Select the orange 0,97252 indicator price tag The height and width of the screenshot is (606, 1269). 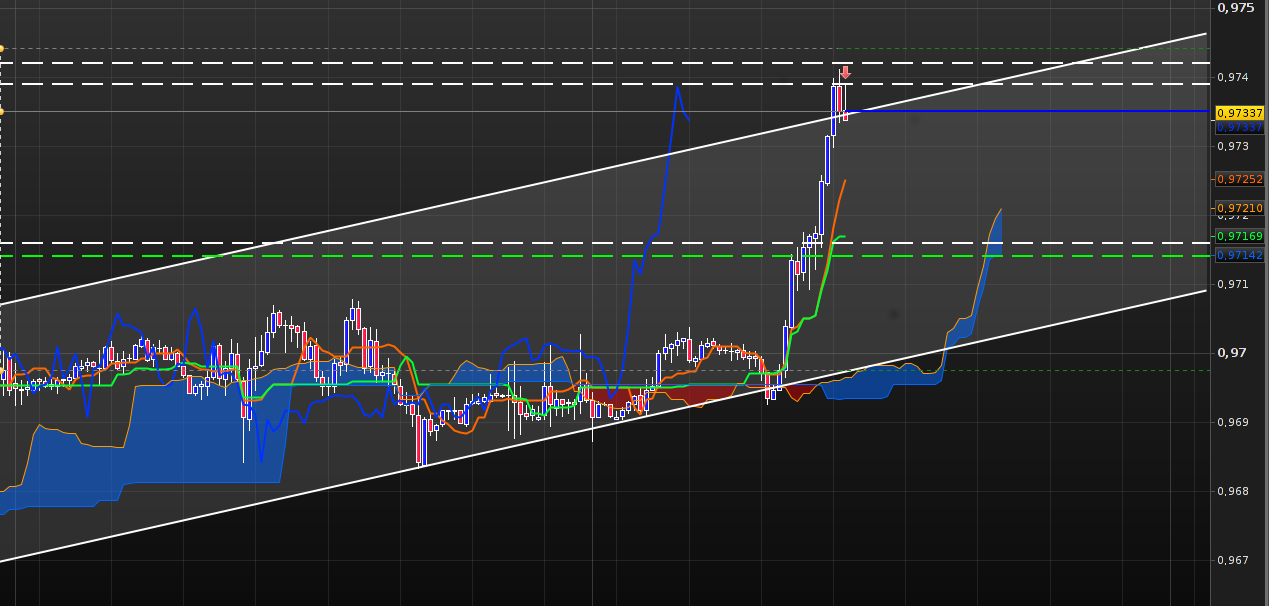click(x=1240, y=179)
